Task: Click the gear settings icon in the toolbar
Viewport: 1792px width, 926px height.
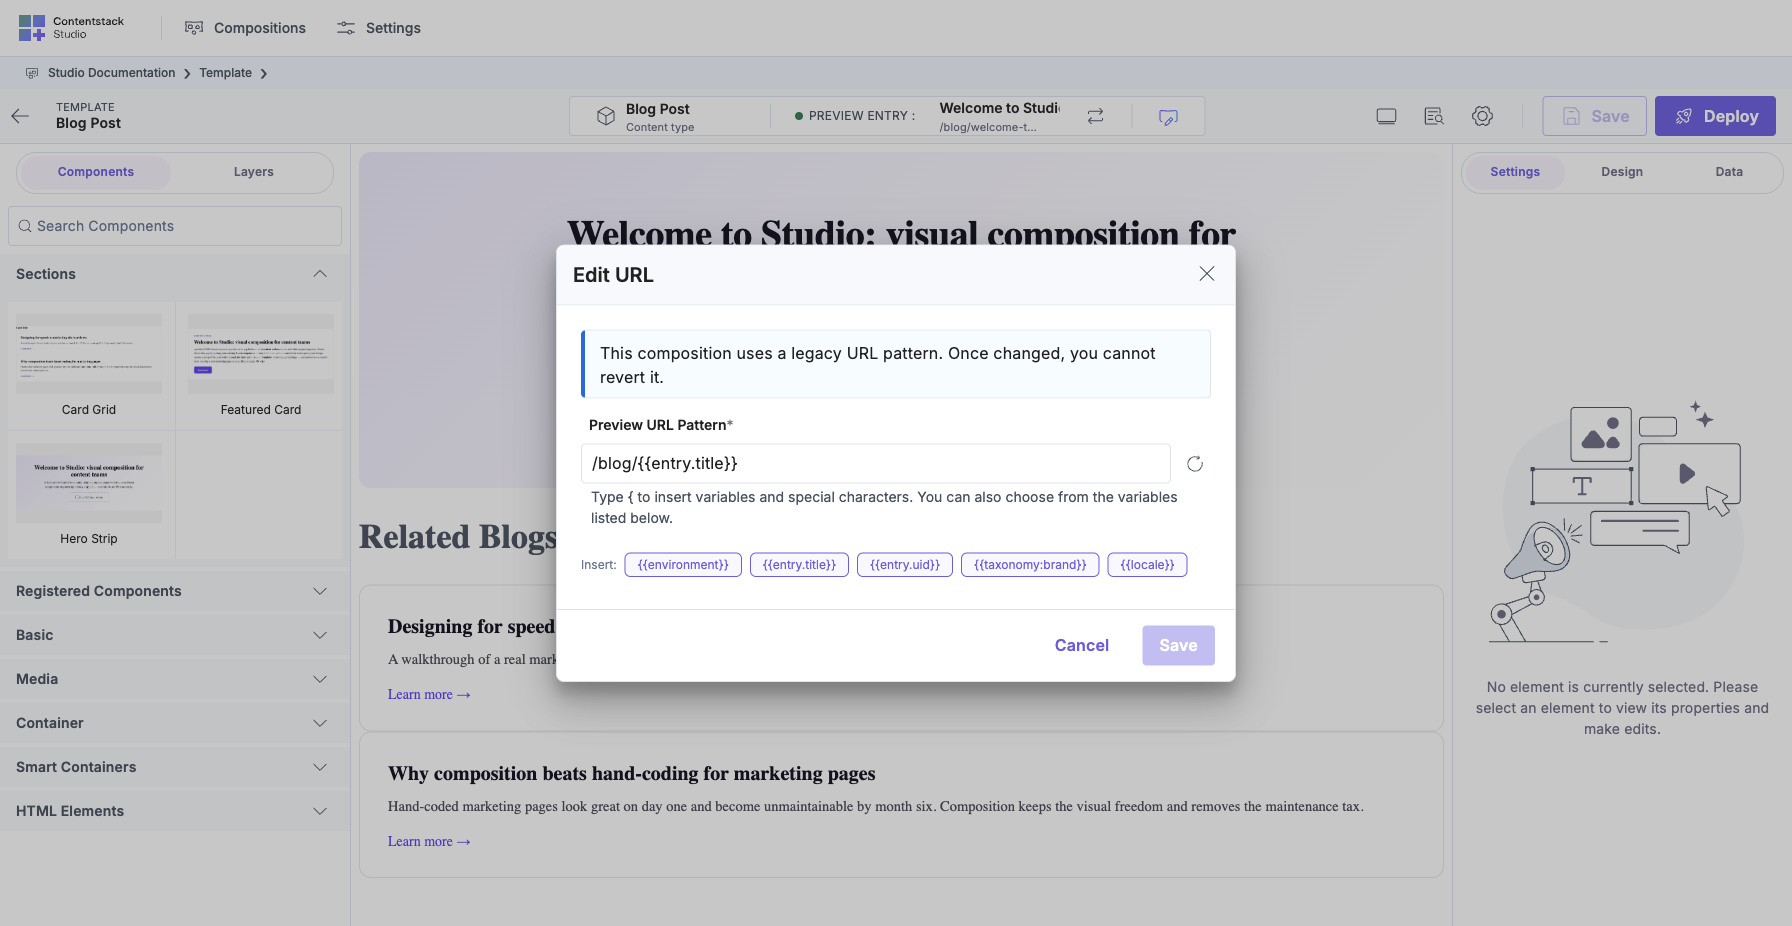Action: tap(1483, 116)
